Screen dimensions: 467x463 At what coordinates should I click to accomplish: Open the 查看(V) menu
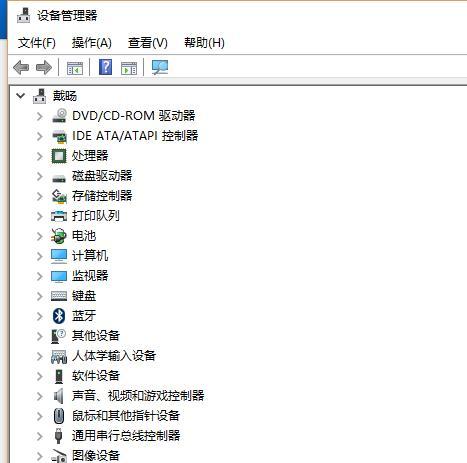[x=148, y=43]
